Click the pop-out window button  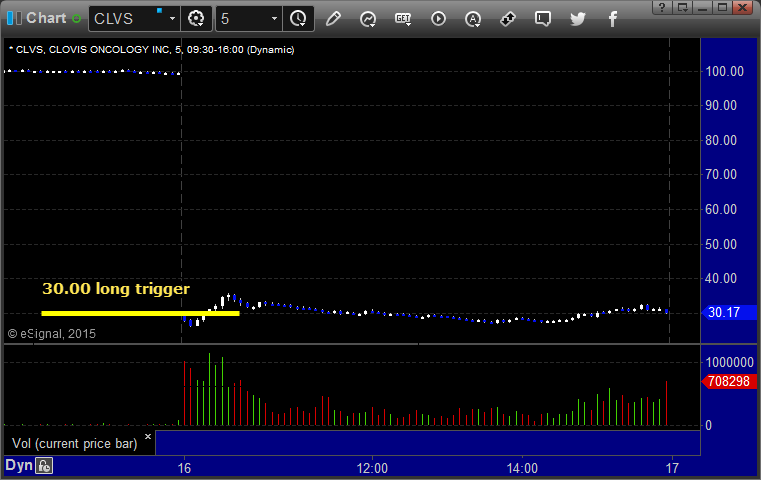point(682,7)
